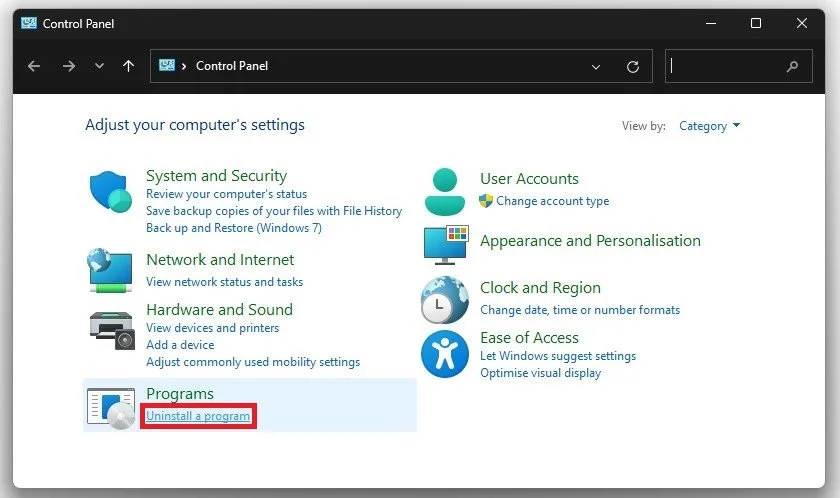The height and width of the screenshot is (498, 840).
Task: Open the recent locations chevron dropdown
Action: point(99,66)
